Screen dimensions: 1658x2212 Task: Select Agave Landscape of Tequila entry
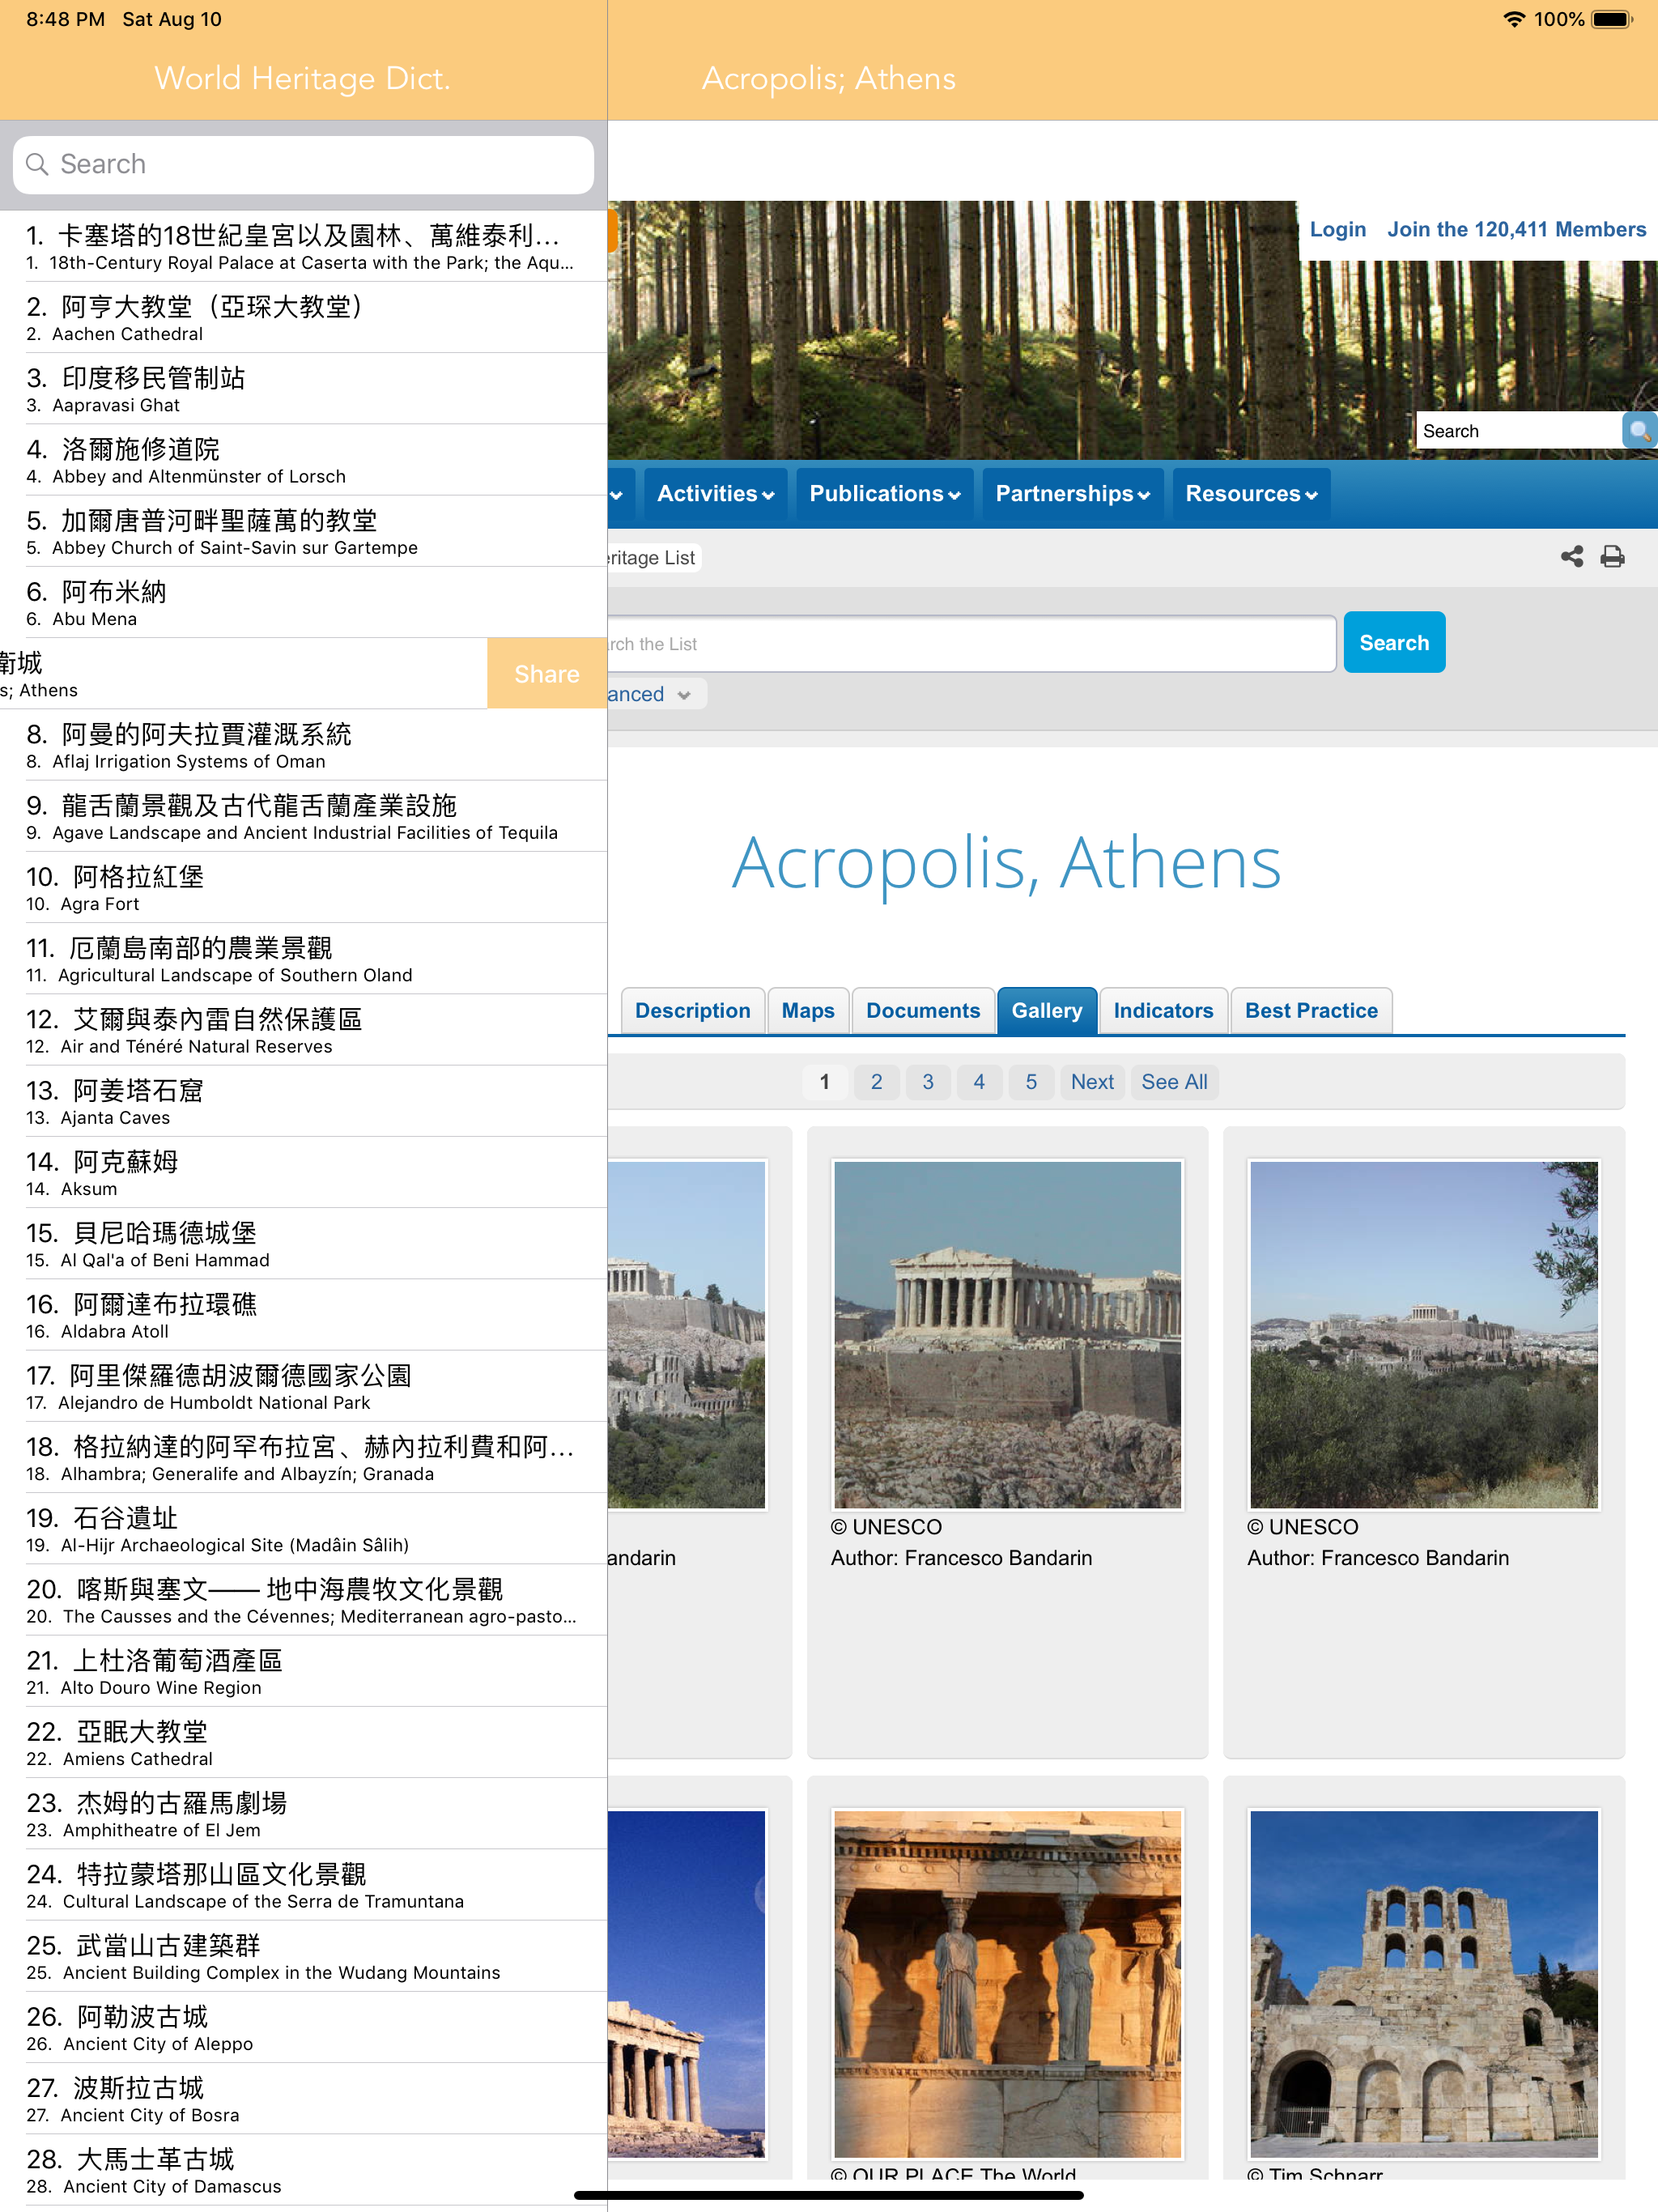[303, 816]
